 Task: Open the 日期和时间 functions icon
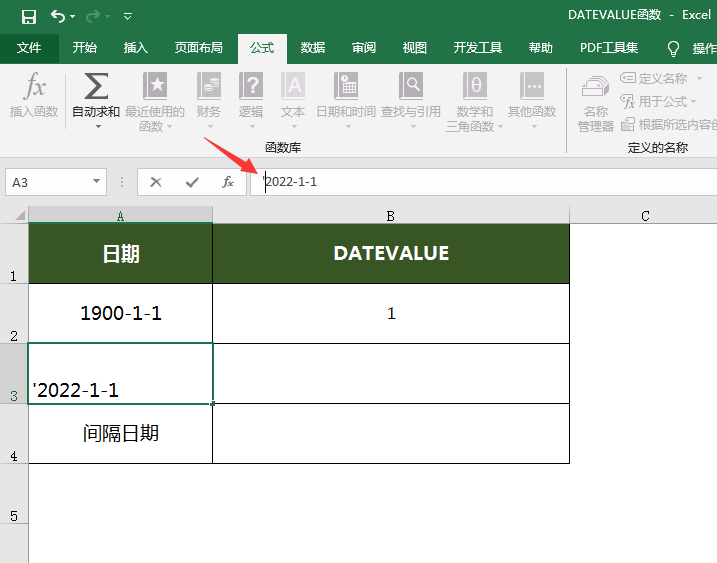pos(346,86)
